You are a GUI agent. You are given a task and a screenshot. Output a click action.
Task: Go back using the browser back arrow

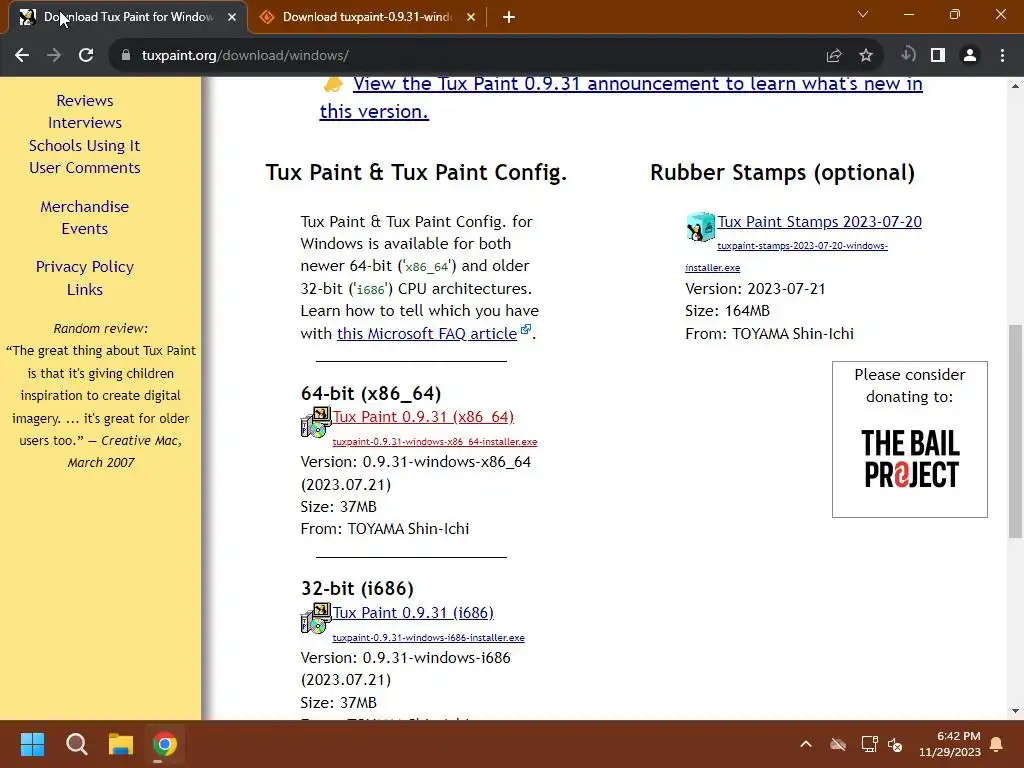[22, 56]
